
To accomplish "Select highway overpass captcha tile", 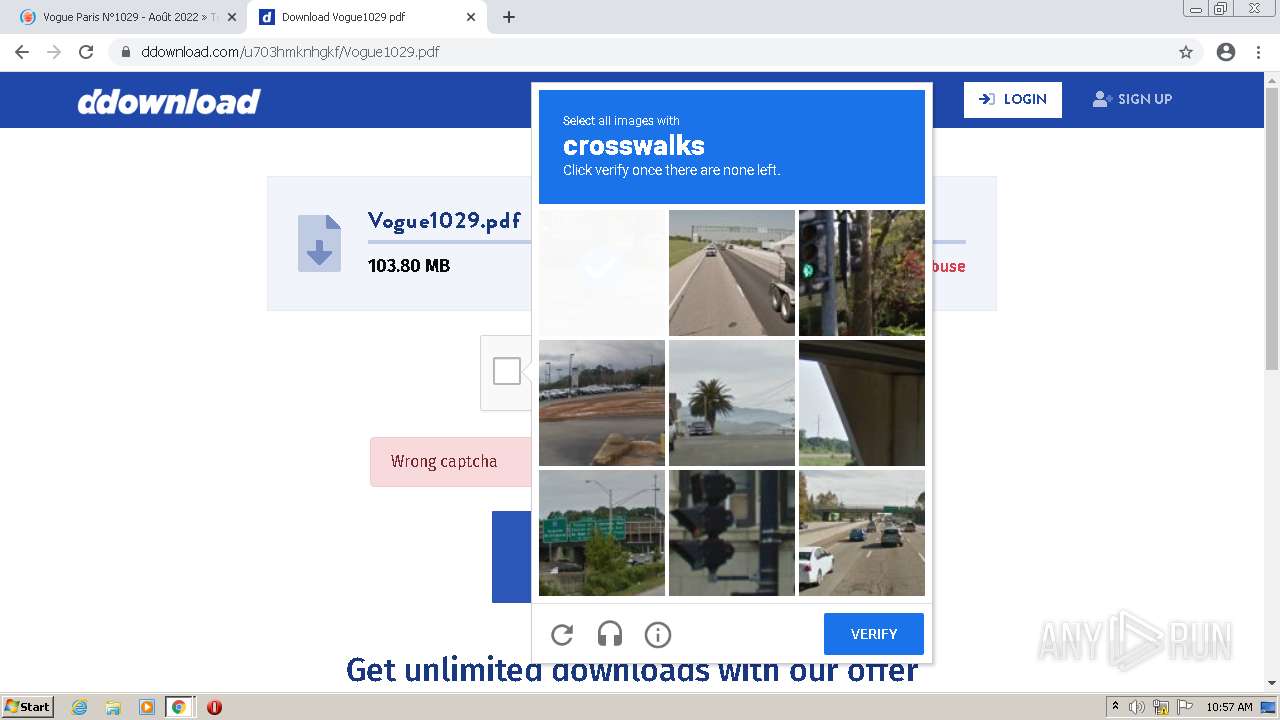I will [732, 273].
